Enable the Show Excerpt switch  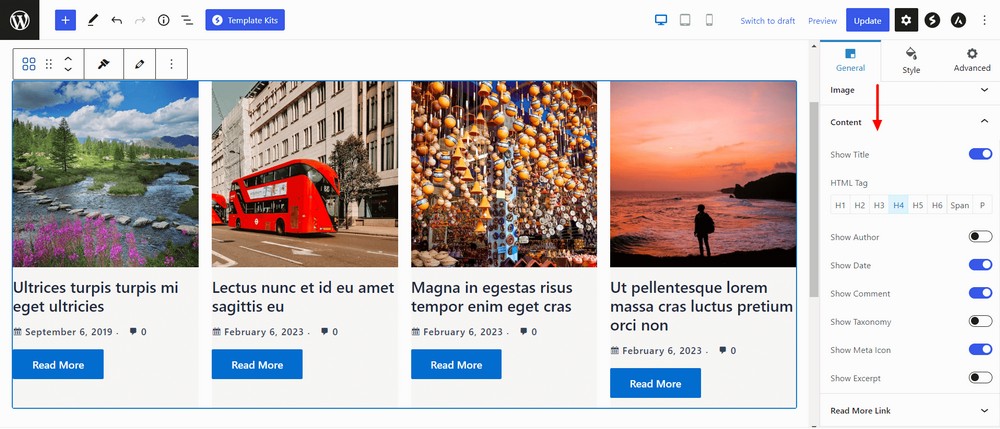click(x=980, y=378)
